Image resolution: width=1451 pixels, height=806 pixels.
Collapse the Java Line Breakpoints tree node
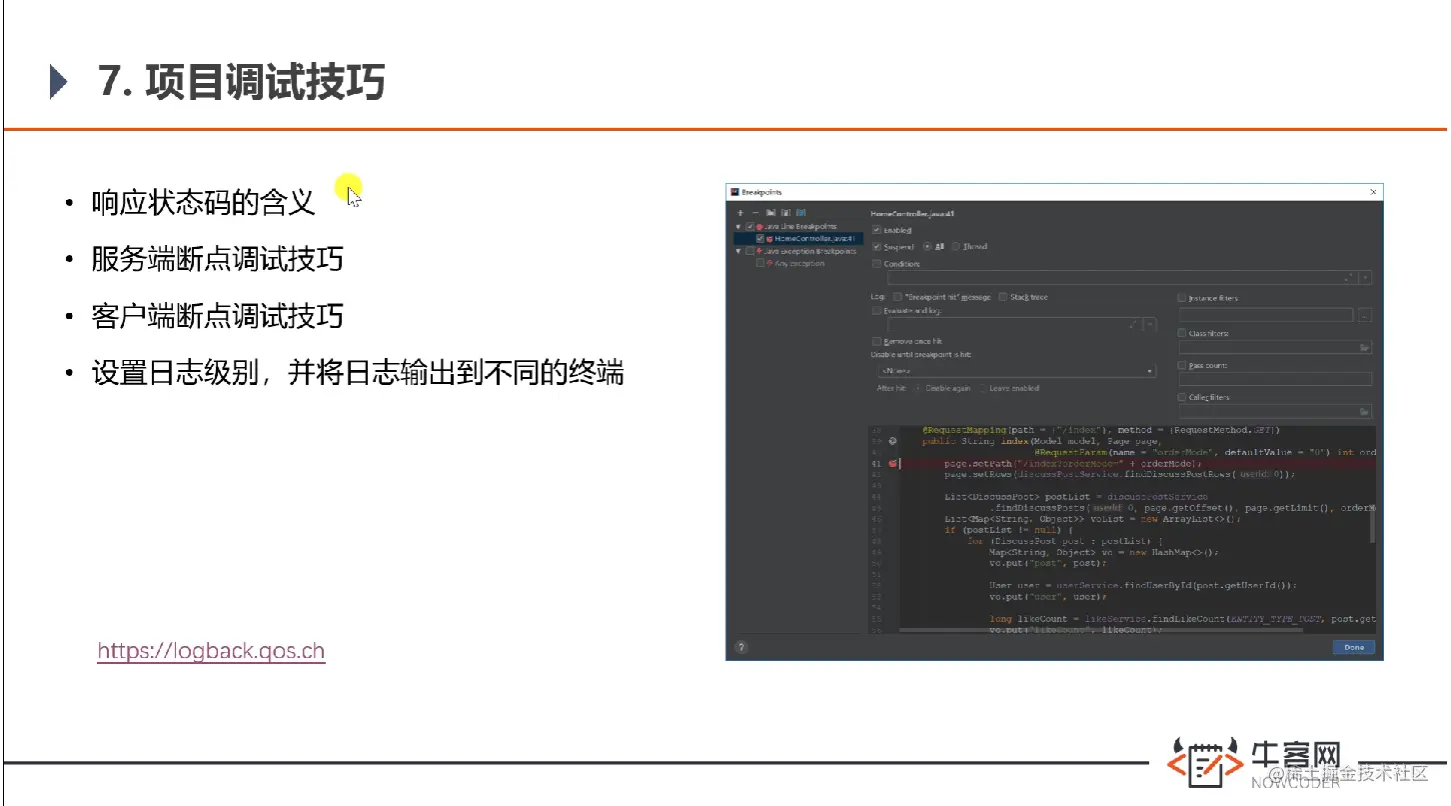pos(738,227)
